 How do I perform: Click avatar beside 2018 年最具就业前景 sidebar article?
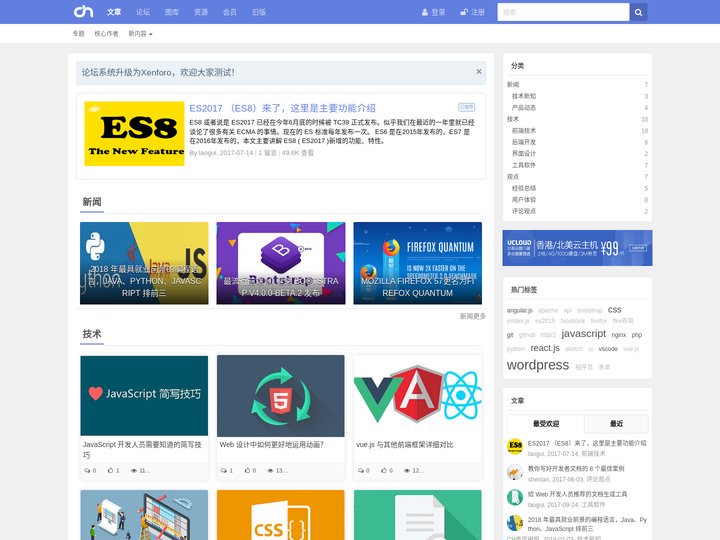pos(515,523)
